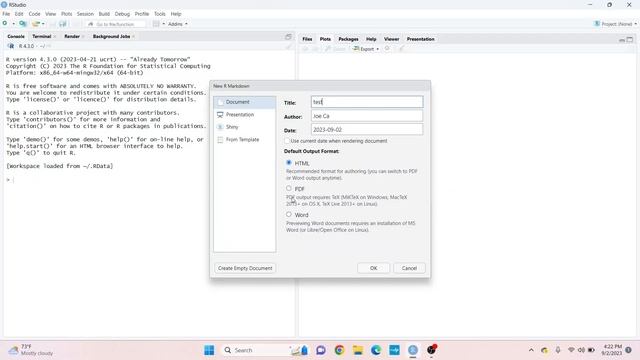The height and width of the screenshot is (360, 640).
Task: Click the New Project icon in toolbar
Action: tap(22, 24)
